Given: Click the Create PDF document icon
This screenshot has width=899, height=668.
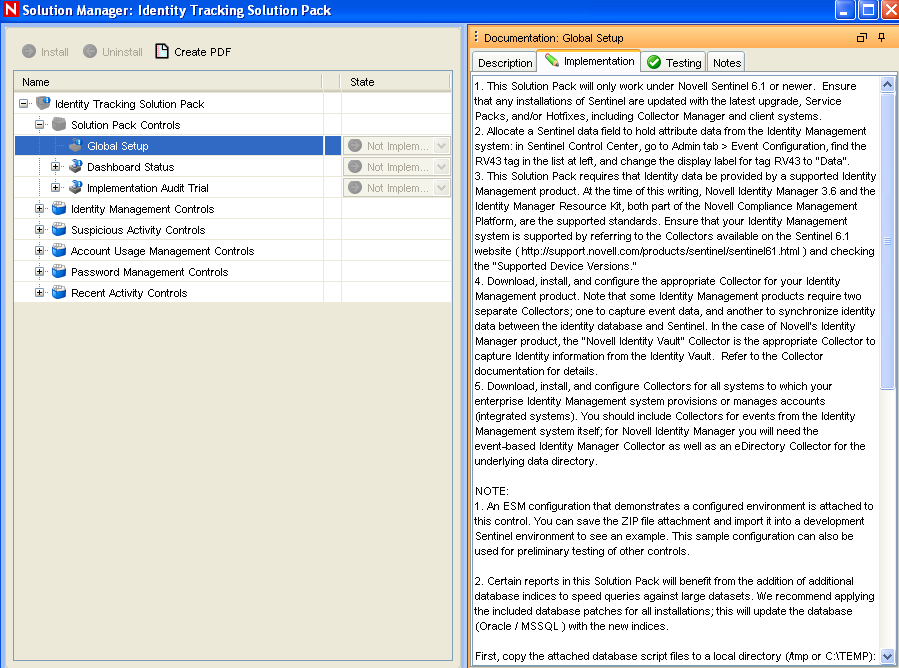Looking at the screenshot, I should [162, 51].
